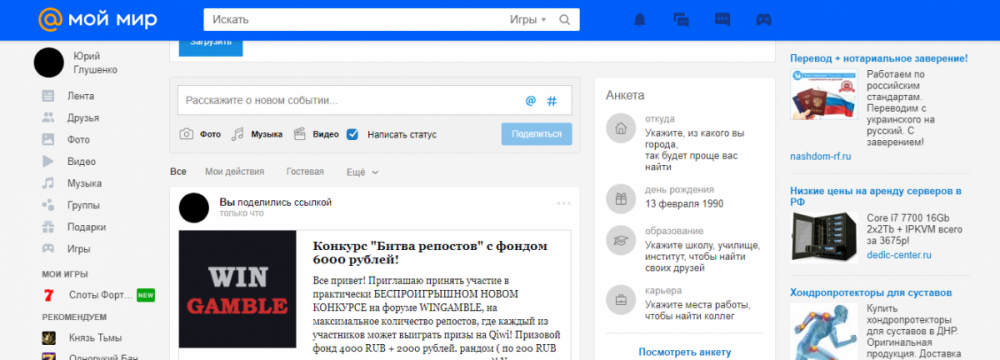Open the Слоты Фортуны game icon

pos(48,296)
